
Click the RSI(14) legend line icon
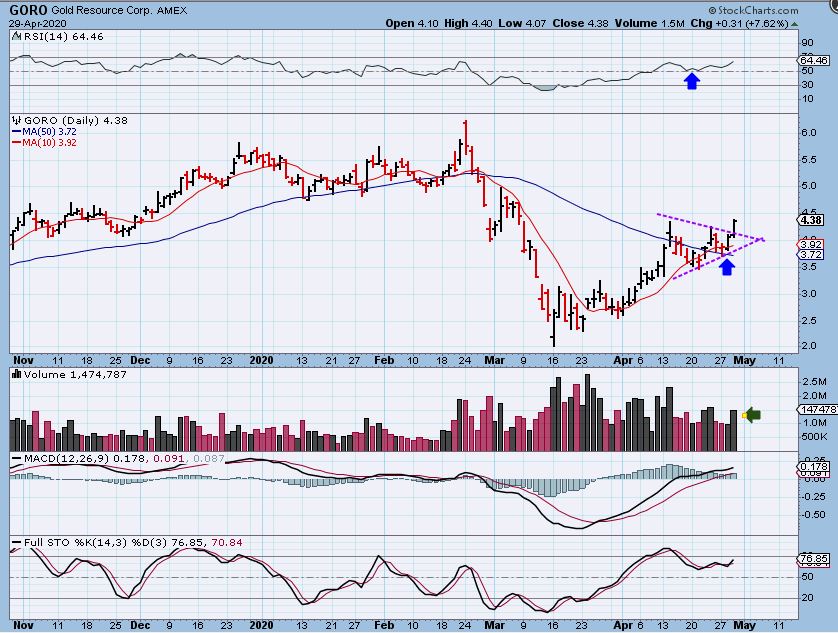[x=17, y=37]
